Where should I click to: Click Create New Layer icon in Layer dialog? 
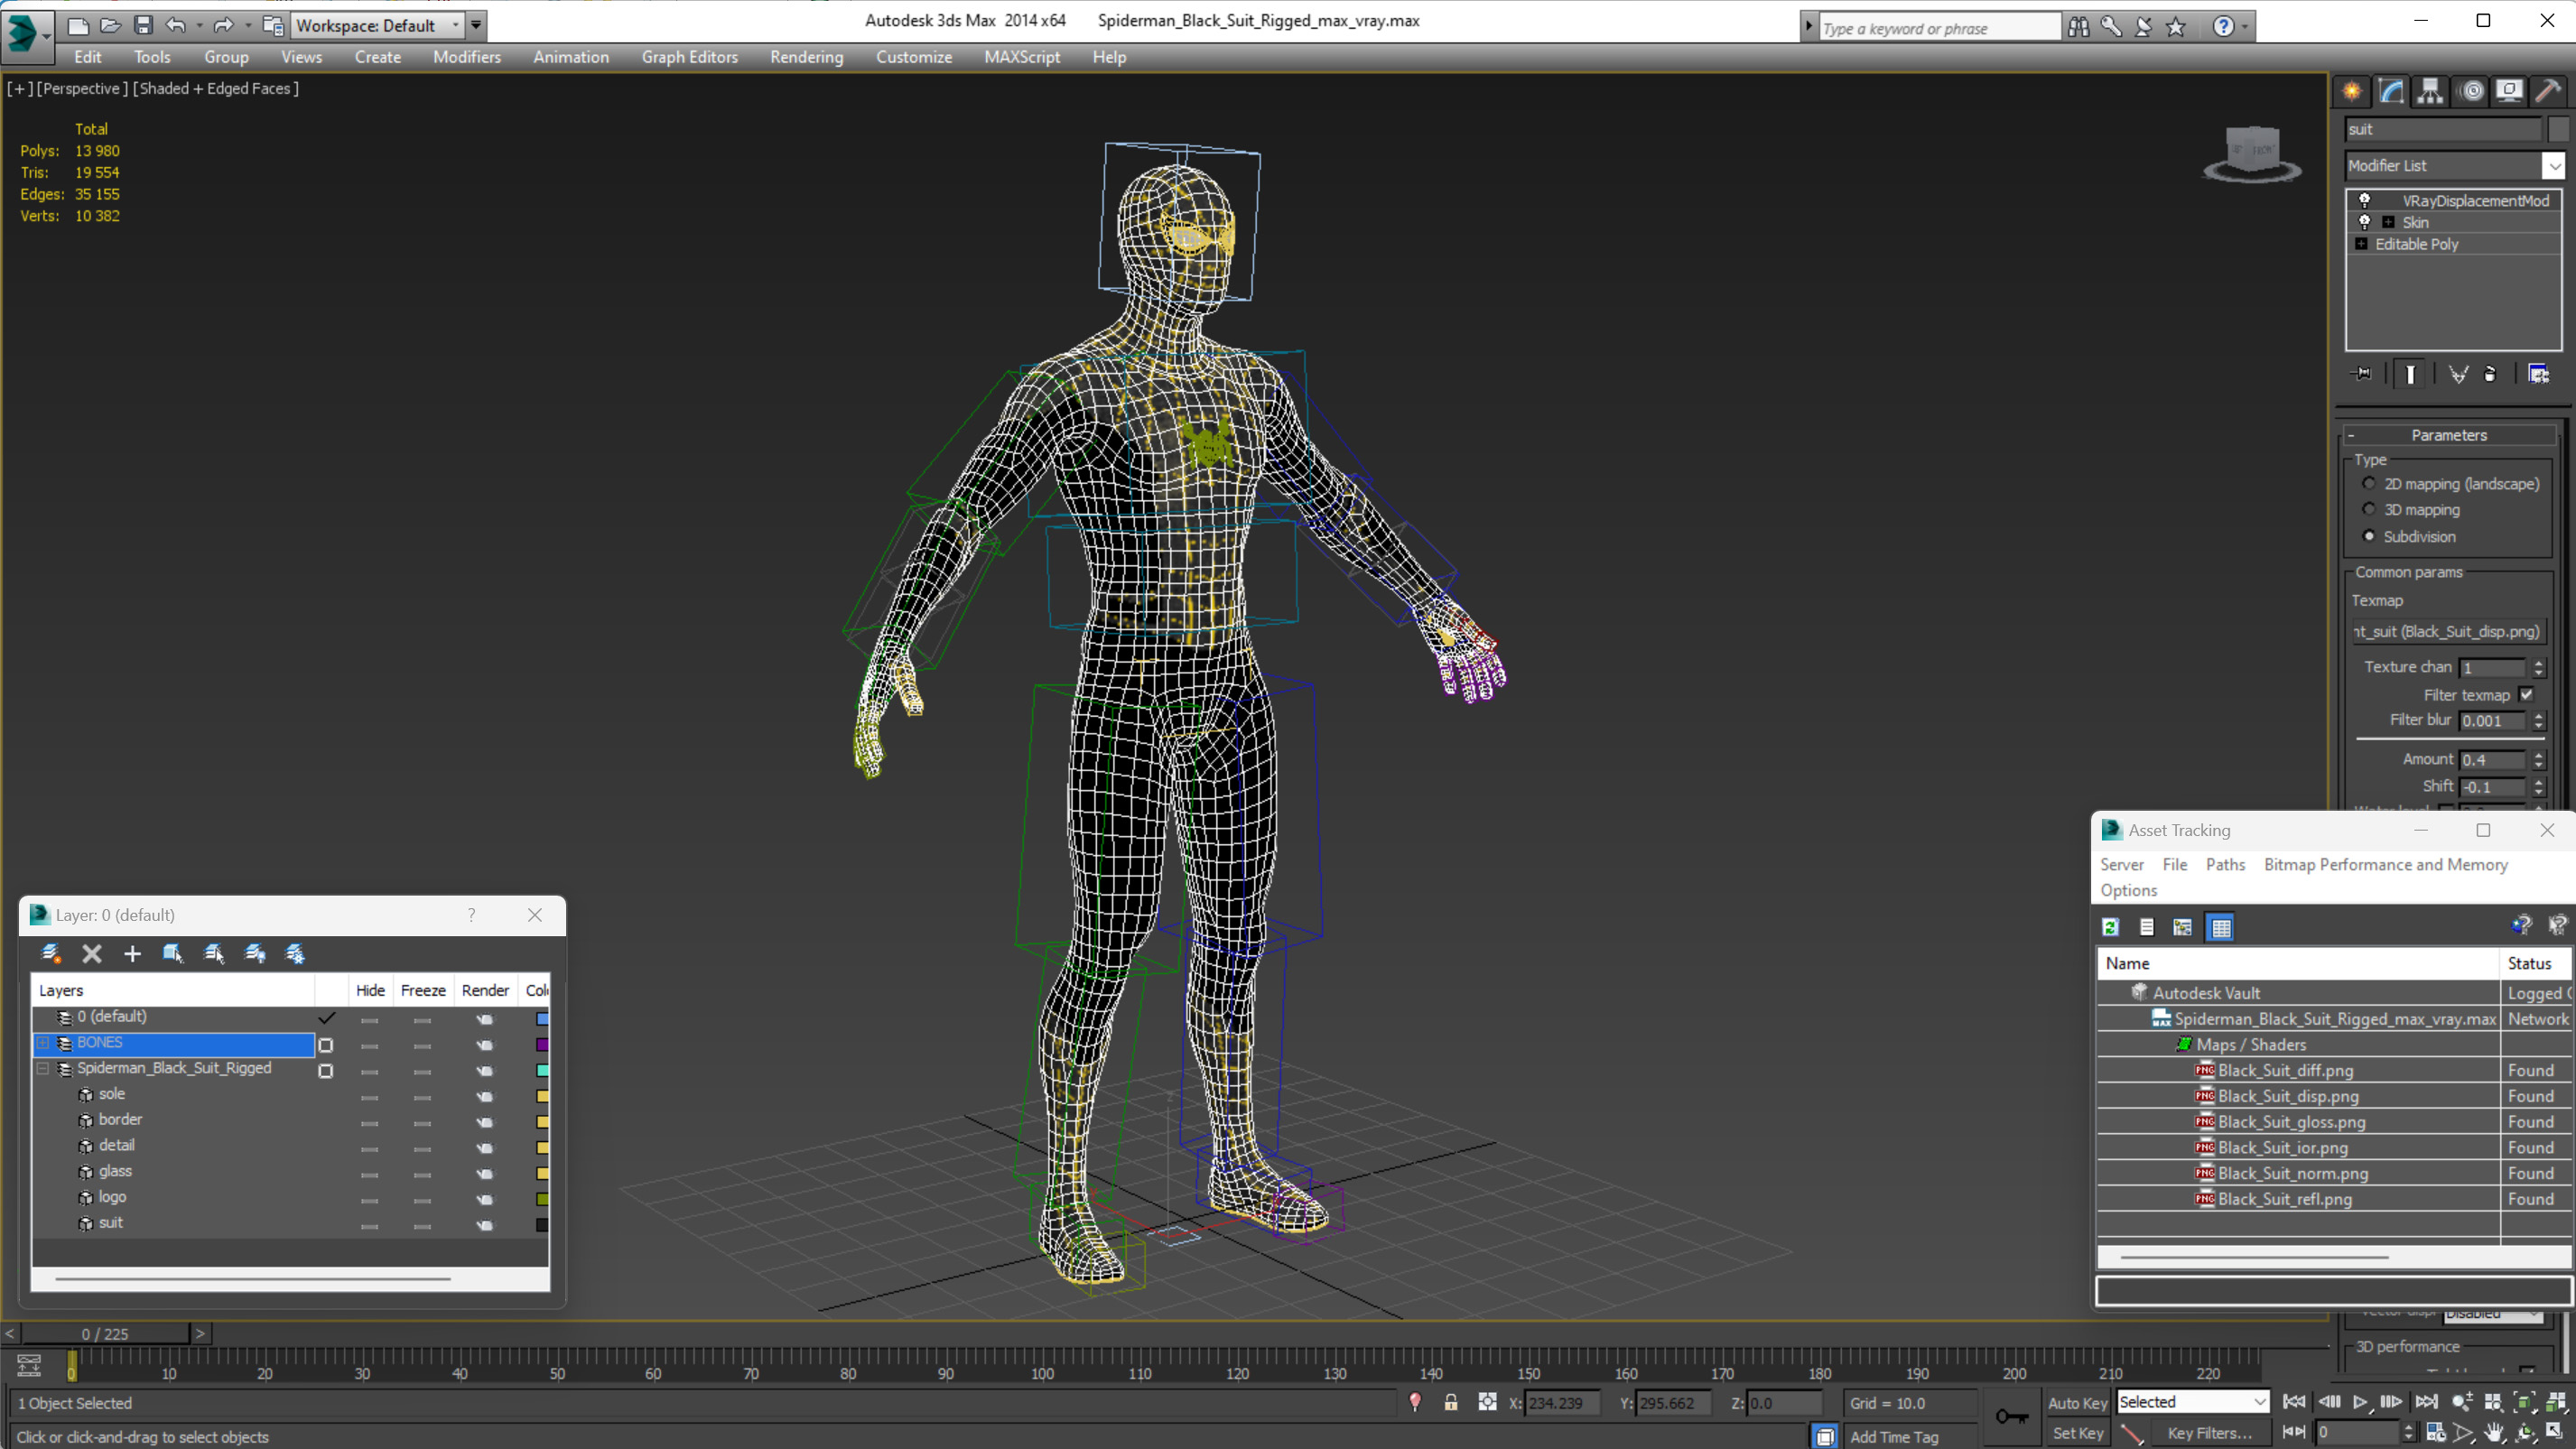[51, 953]
